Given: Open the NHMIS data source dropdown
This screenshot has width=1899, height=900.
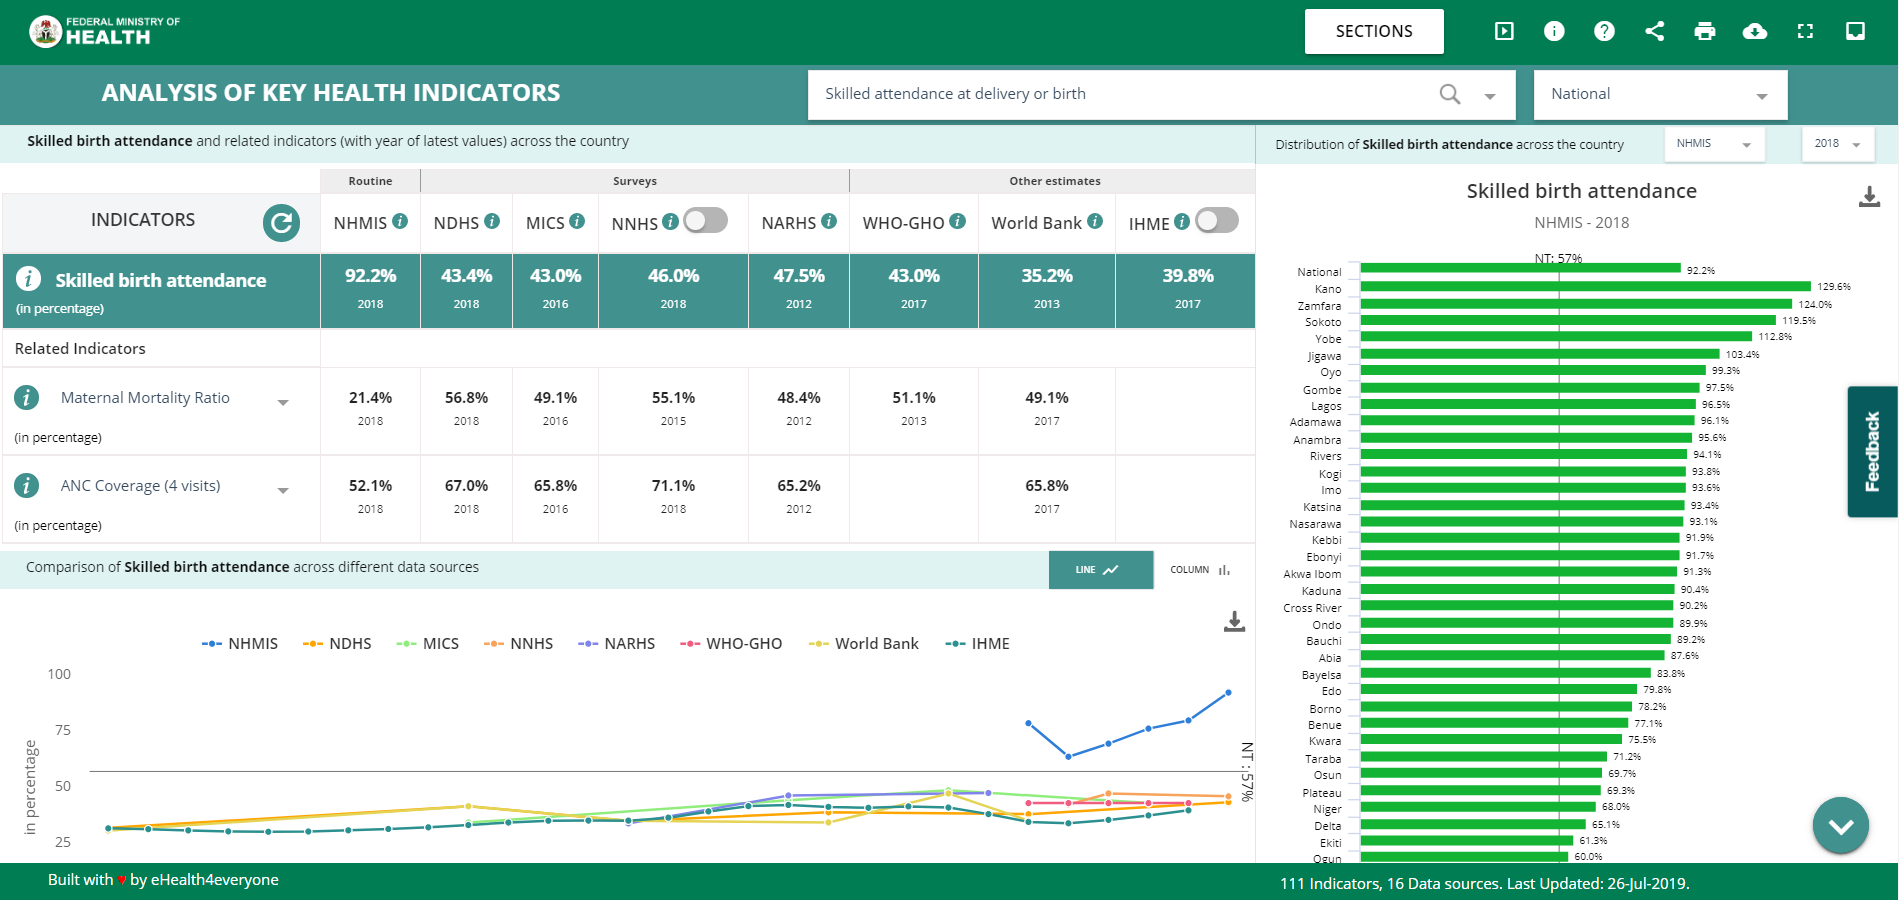Looking at the screenshot, I should coord(1714,144).
